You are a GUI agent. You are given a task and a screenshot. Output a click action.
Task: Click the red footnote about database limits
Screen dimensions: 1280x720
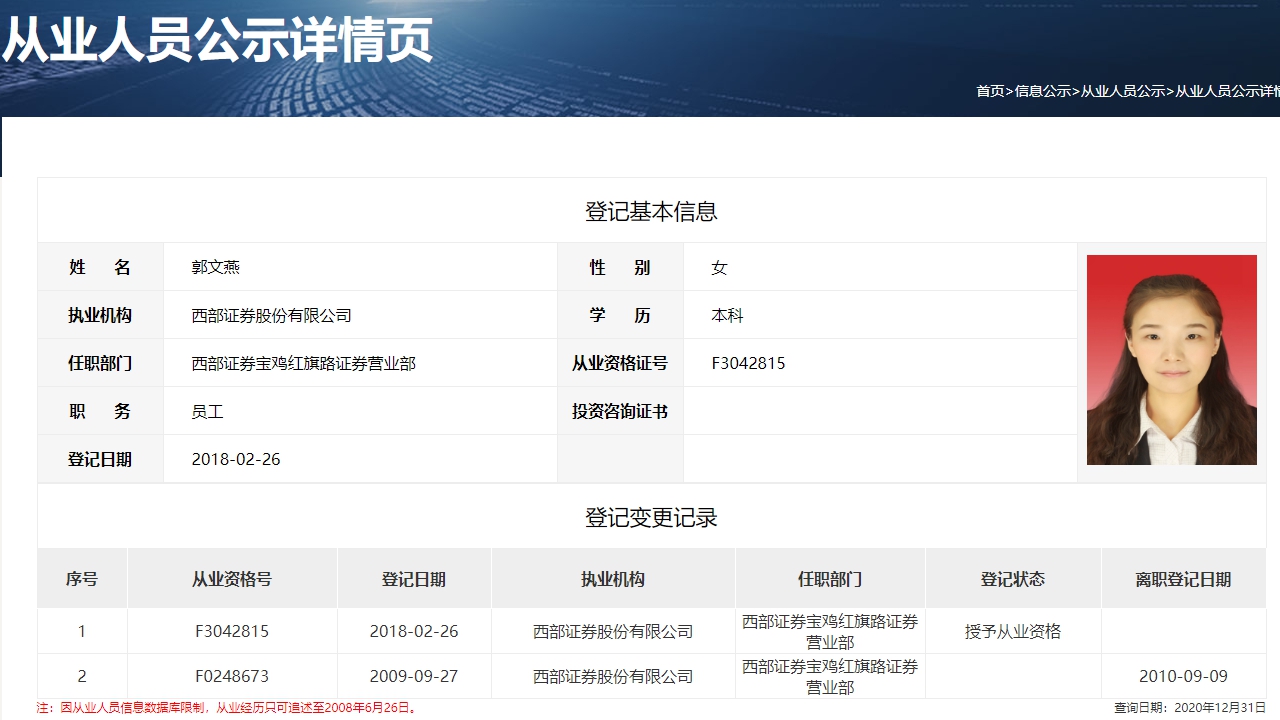(x=228, y=708)
